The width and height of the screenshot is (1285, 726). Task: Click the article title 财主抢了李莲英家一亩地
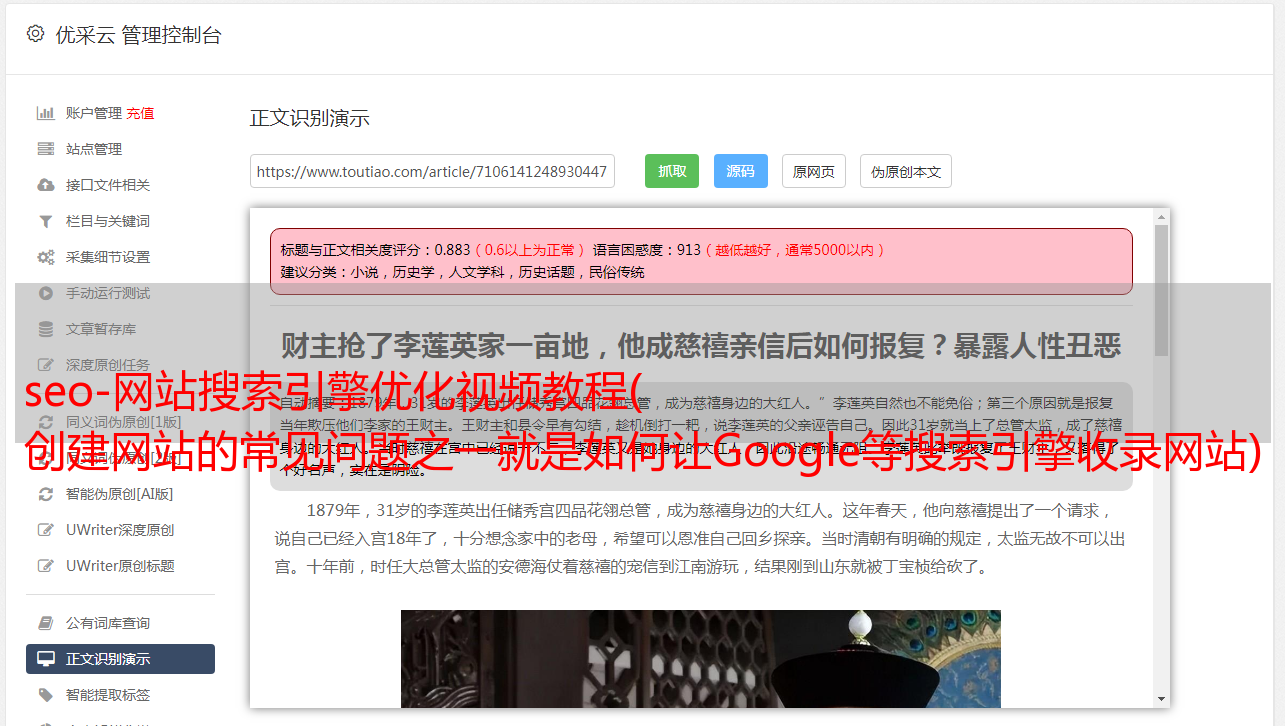tap(701, 346)
